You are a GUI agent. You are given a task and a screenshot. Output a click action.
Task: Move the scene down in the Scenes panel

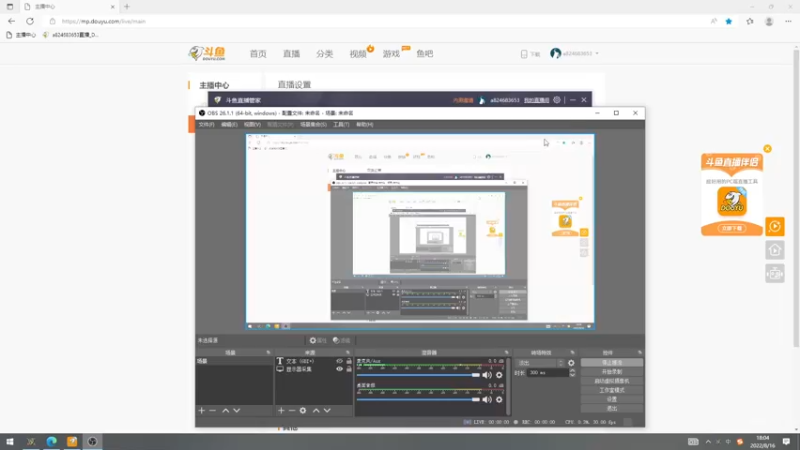tap(237, 410)
